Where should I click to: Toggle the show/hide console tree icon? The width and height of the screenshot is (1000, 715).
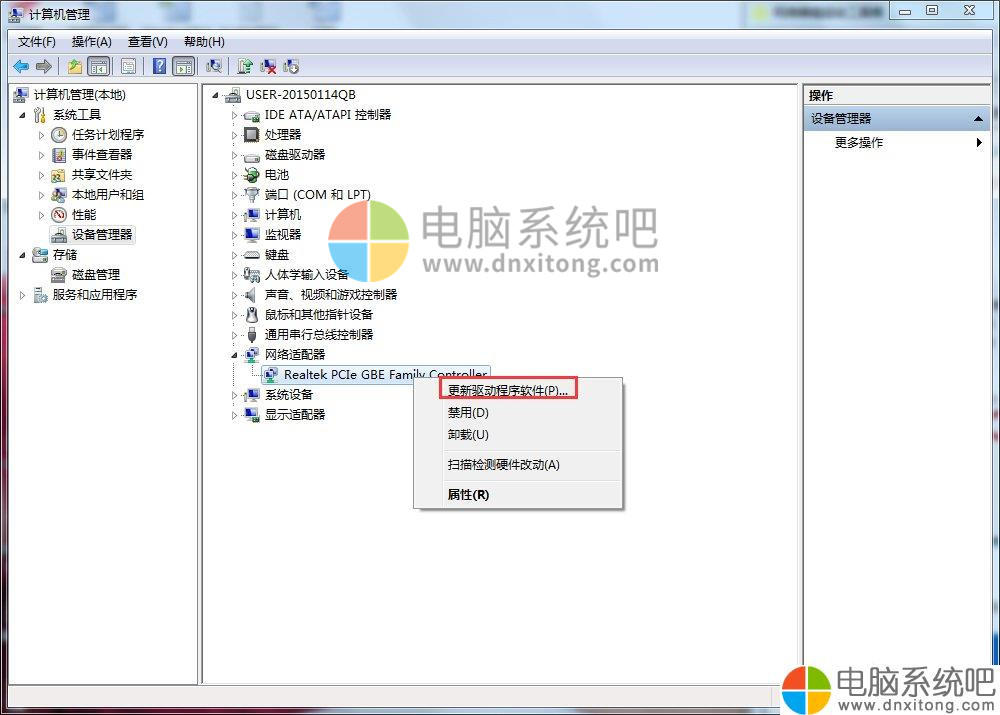pyautogui.click(x=99, y=66)
